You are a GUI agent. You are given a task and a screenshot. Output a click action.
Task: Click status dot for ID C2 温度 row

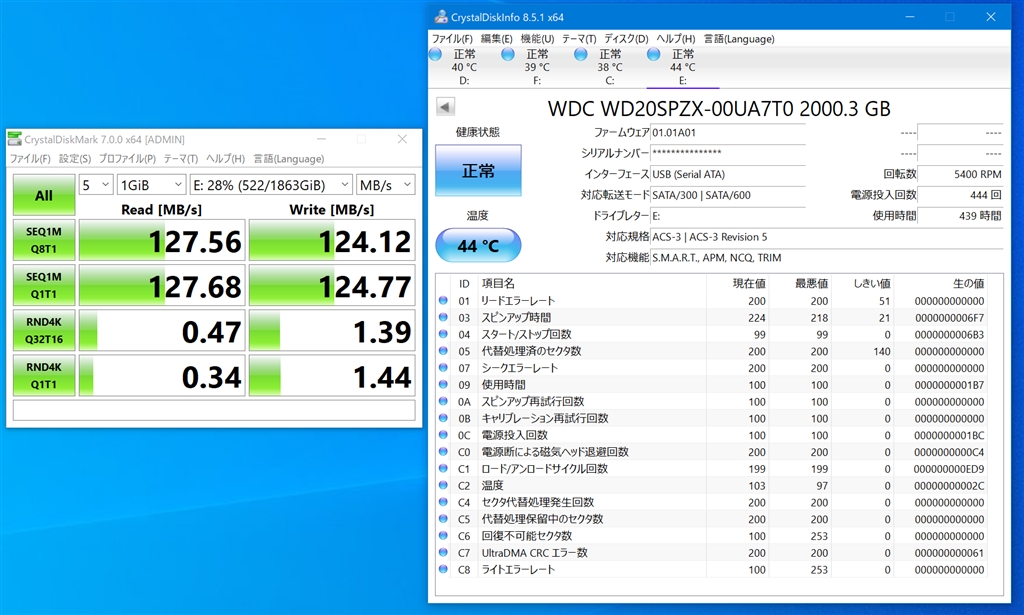(x=443, y=485)
